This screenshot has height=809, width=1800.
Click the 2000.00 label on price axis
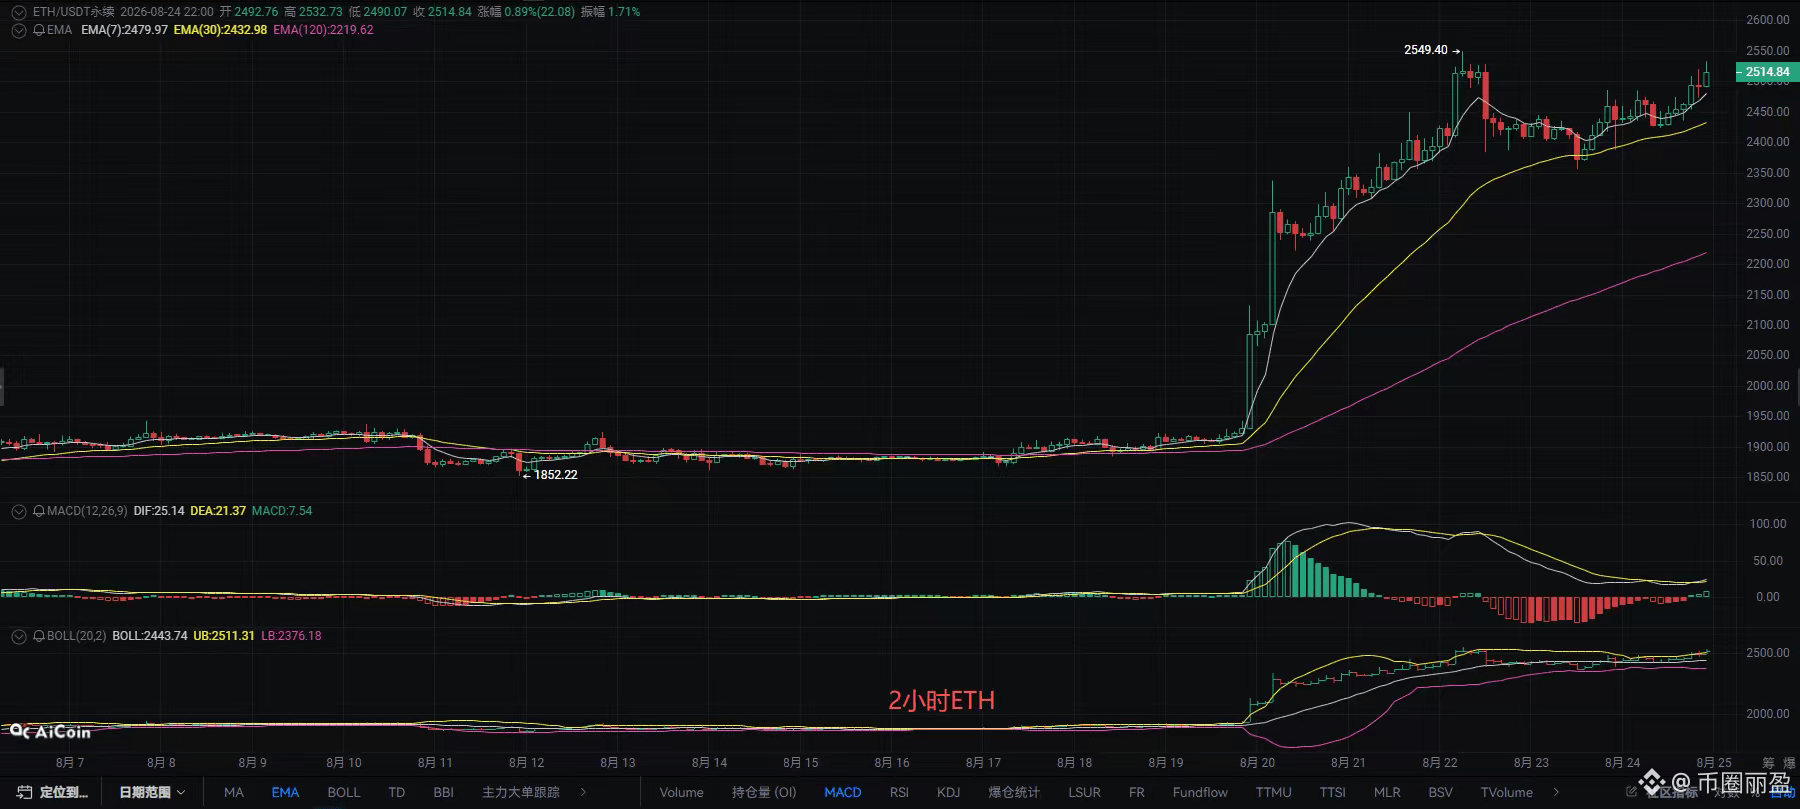[1768, 386]
